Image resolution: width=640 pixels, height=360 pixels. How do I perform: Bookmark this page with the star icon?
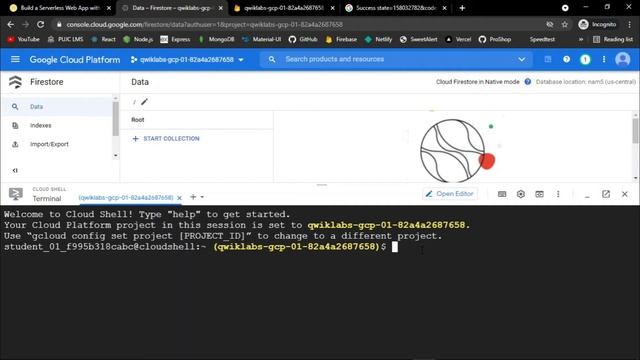pyautogui.click(x=564, y=24)
